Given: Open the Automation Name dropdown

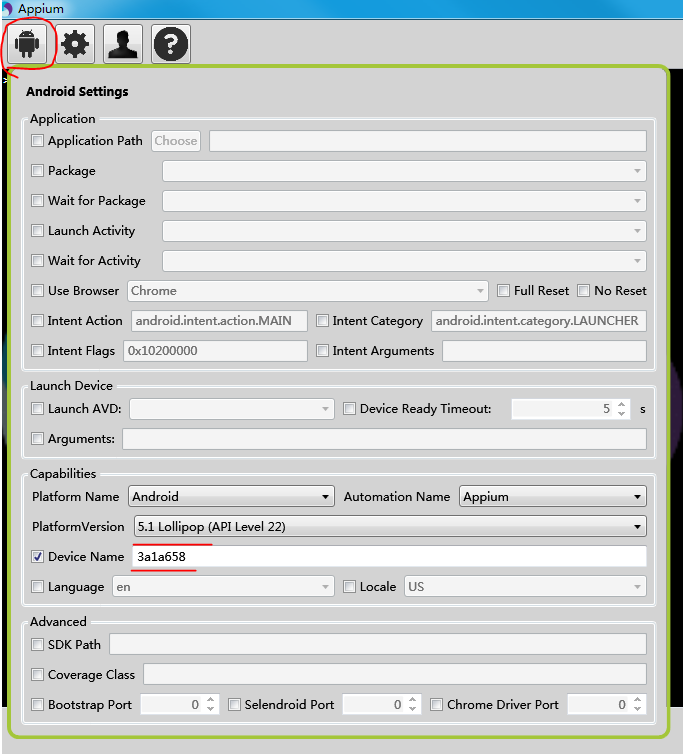Looking at the screenshot, I should 553,496.
